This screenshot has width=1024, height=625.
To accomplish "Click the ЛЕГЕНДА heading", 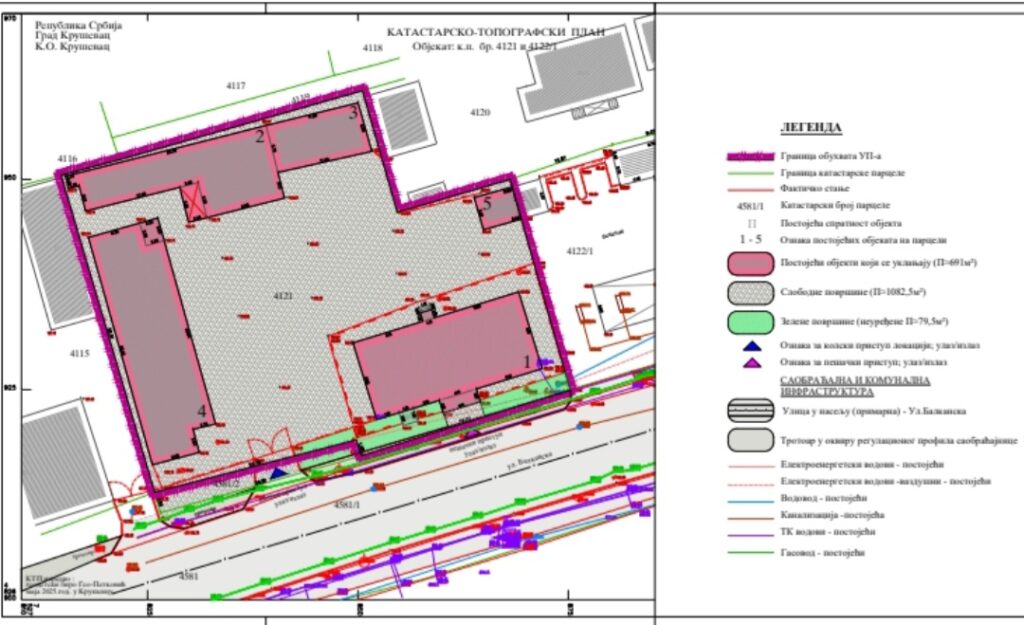I will [810, 128].
